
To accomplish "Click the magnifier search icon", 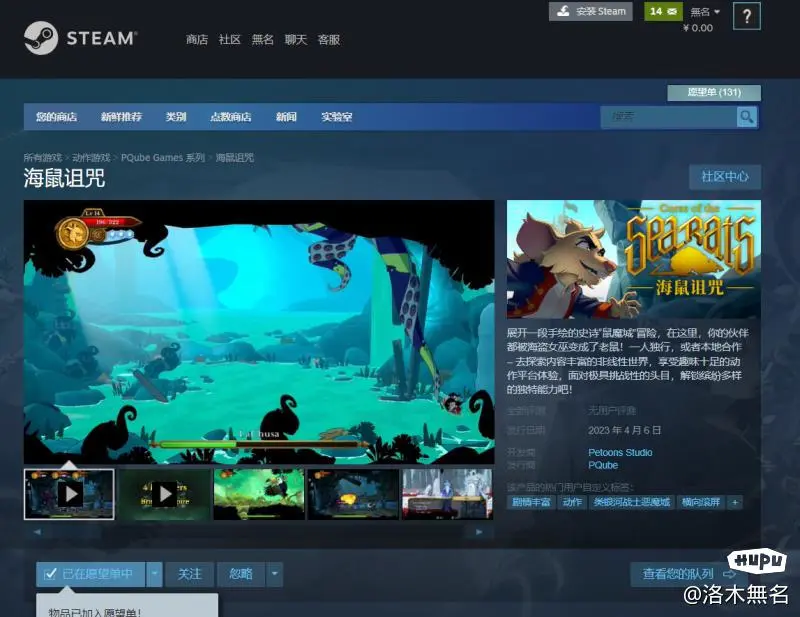I will click(747, 117).
